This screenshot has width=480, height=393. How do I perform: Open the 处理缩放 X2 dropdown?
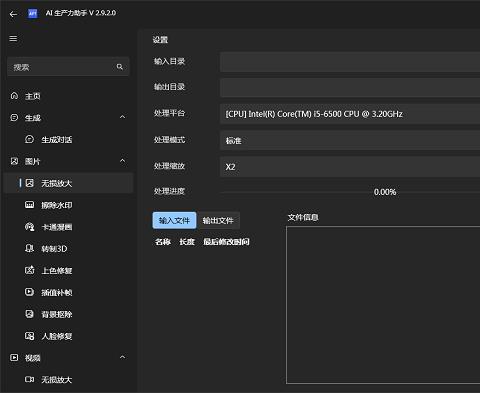point(350,167)
